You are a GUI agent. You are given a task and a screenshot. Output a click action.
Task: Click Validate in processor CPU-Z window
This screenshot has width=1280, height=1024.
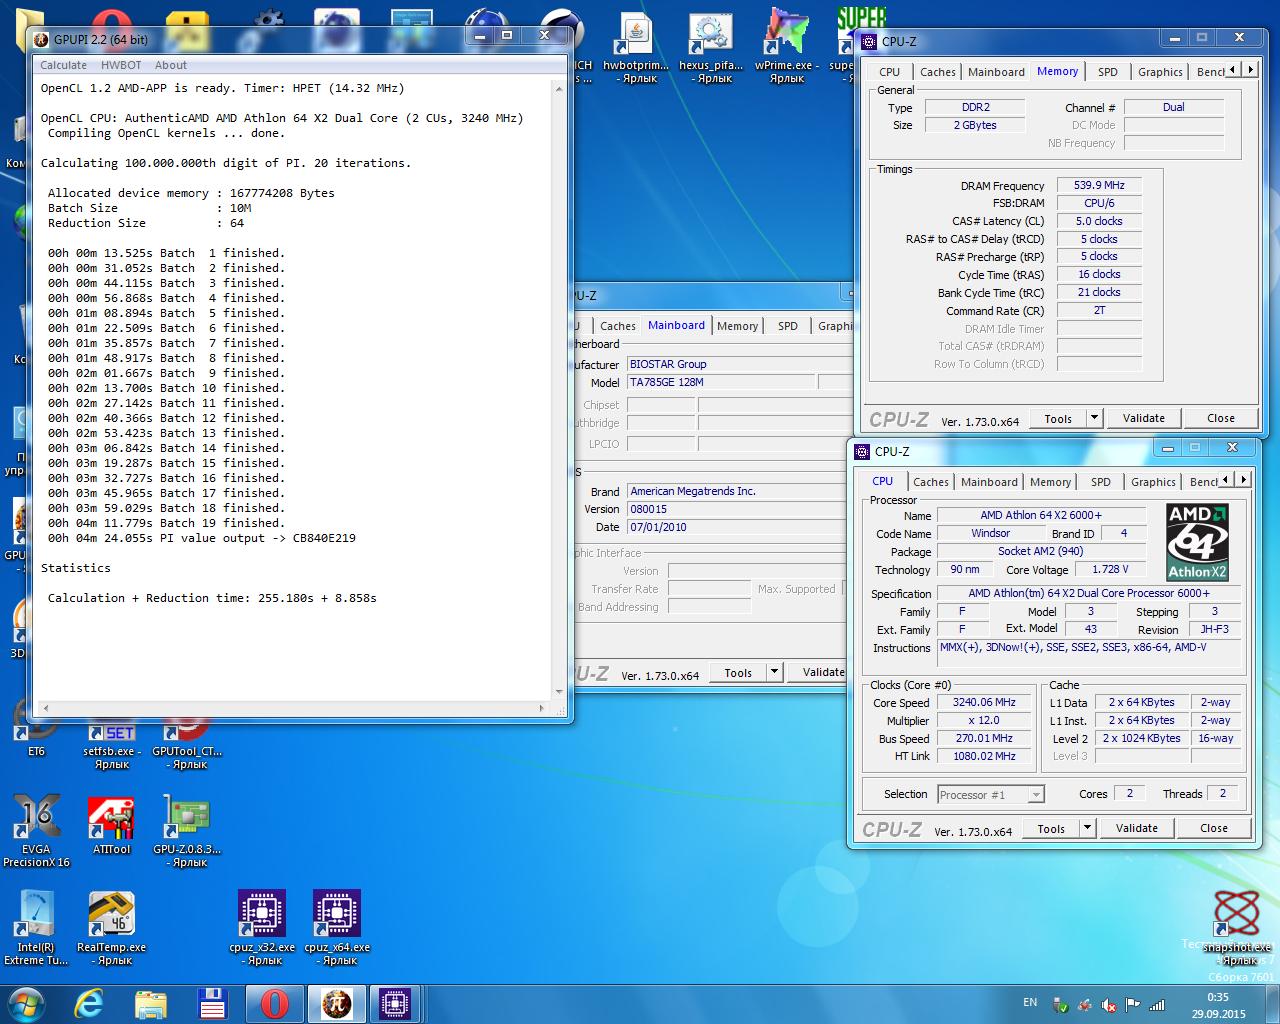coord(1136,828)
